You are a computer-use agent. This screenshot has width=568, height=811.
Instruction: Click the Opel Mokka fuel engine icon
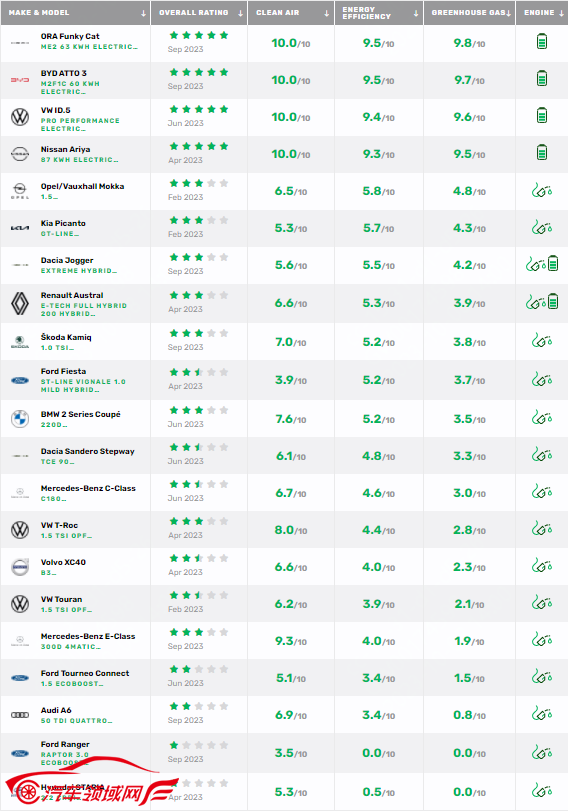click(x=542, y=190)
